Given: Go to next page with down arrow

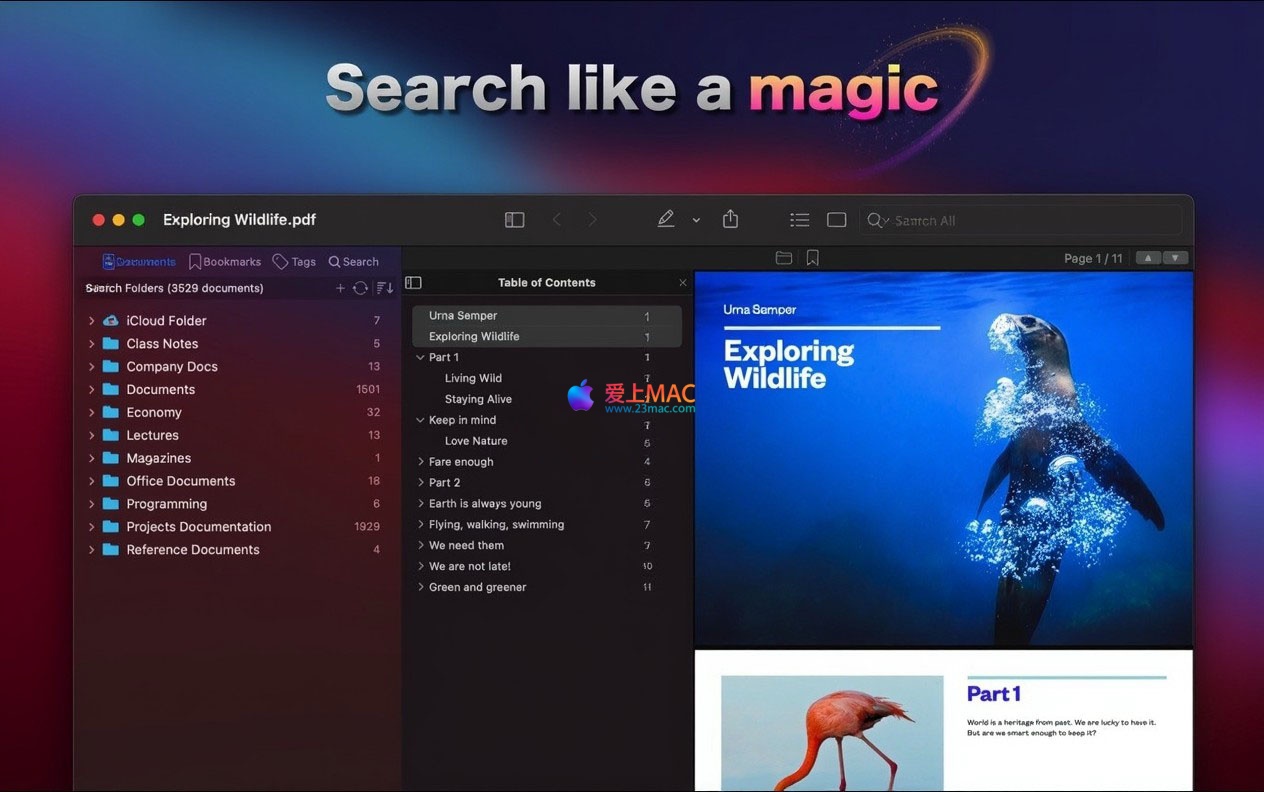Looking at the screenshot, I should [1176, 258].
